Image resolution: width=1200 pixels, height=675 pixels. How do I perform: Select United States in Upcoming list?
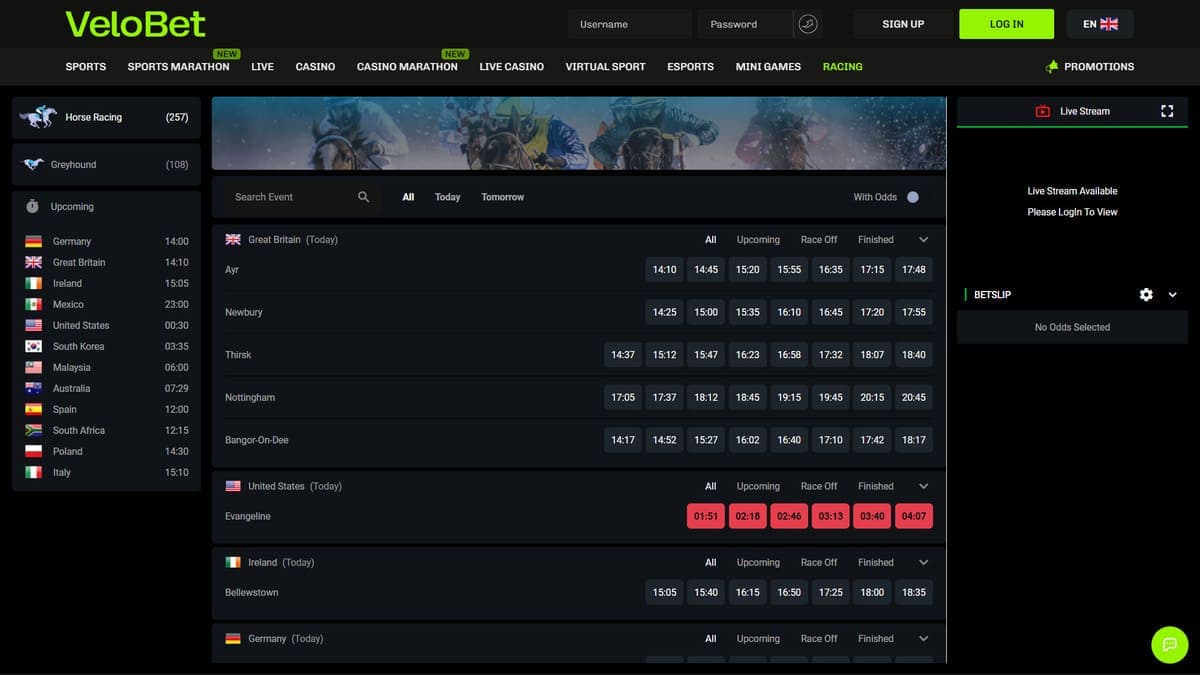[106, 325]
